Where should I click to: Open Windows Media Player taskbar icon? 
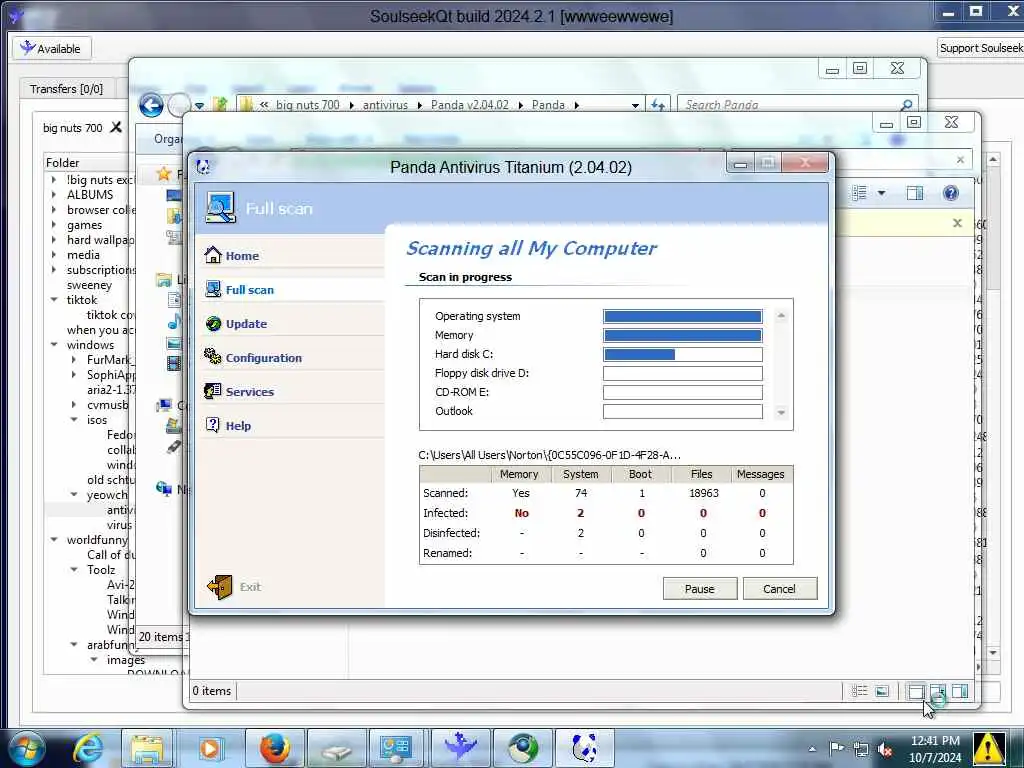pos(210,748)
